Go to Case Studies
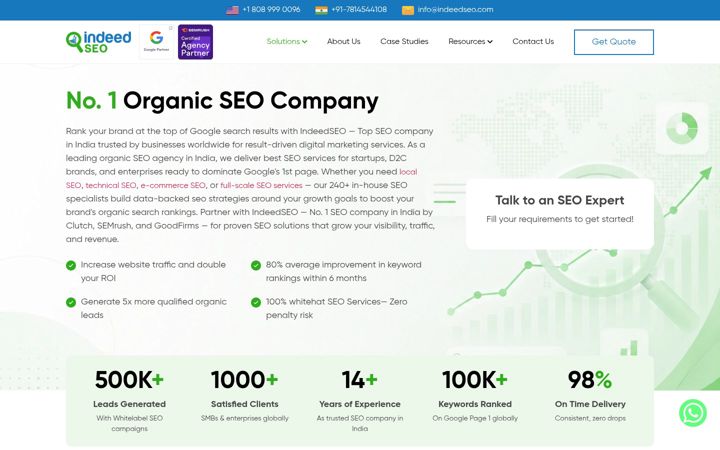The height and width of the screenshot is (450, 720). 404,41
